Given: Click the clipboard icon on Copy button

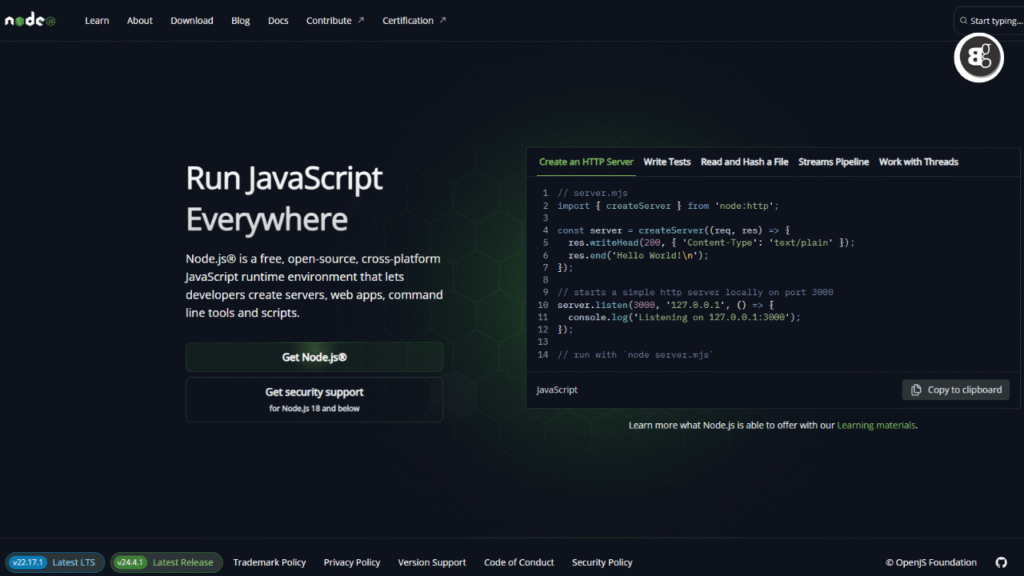Looking at the screenshot, I should tap(915, 389).
